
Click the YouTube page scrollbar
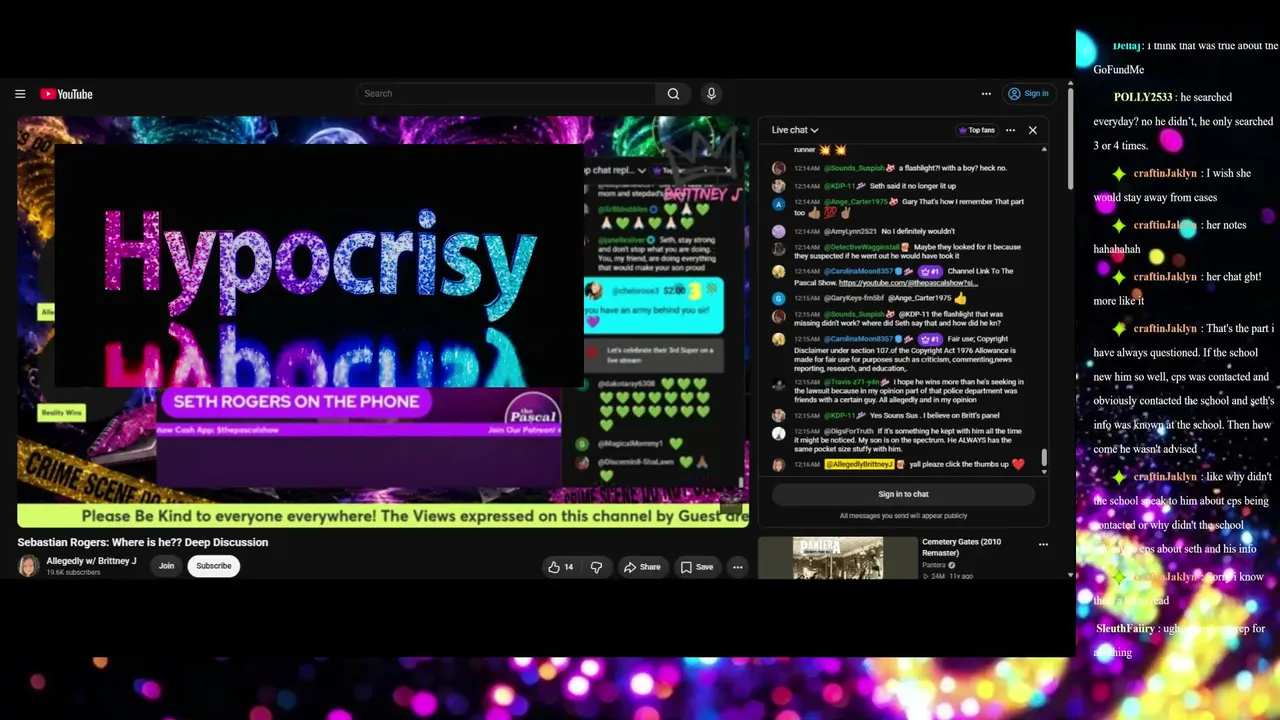(x=1070, y=140)
